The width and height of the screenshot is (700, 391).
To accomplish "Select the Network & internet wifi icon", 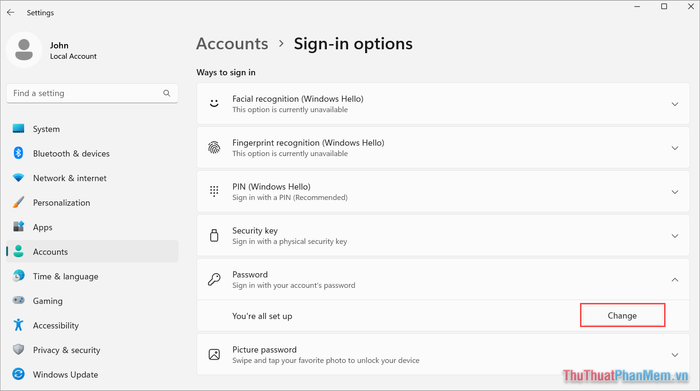I will click(x=18, y=178).
